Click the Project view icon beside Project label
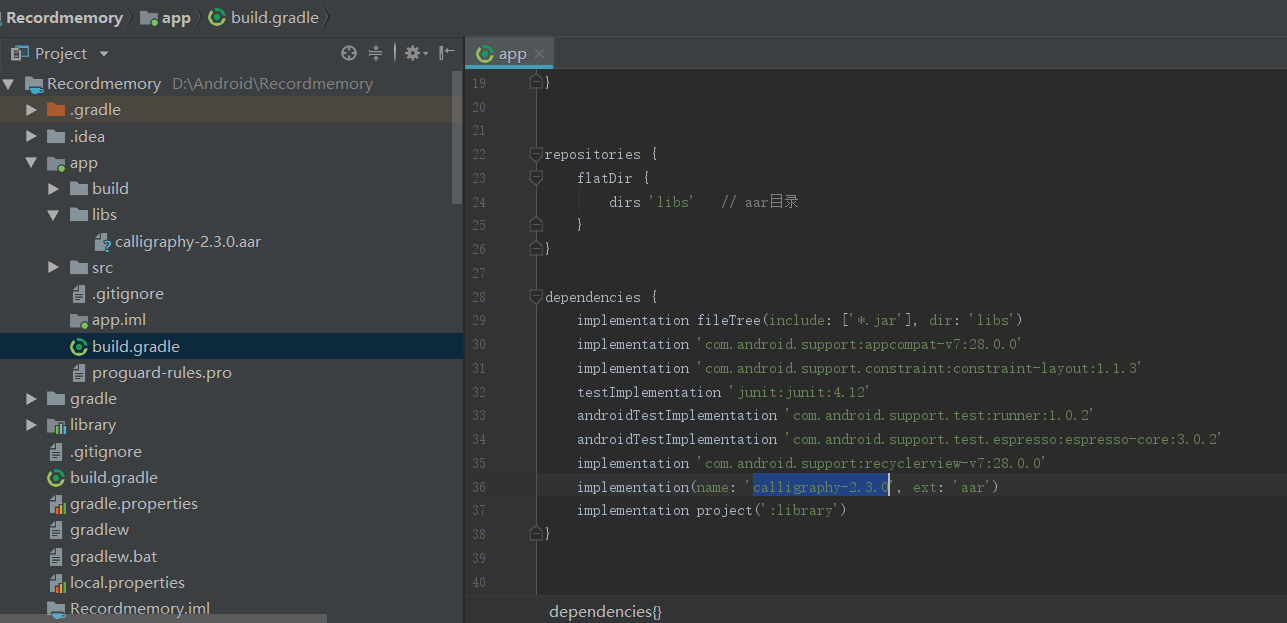This screenshot has width=1287, height=623. pyautogui.click(x=19, y=53)
